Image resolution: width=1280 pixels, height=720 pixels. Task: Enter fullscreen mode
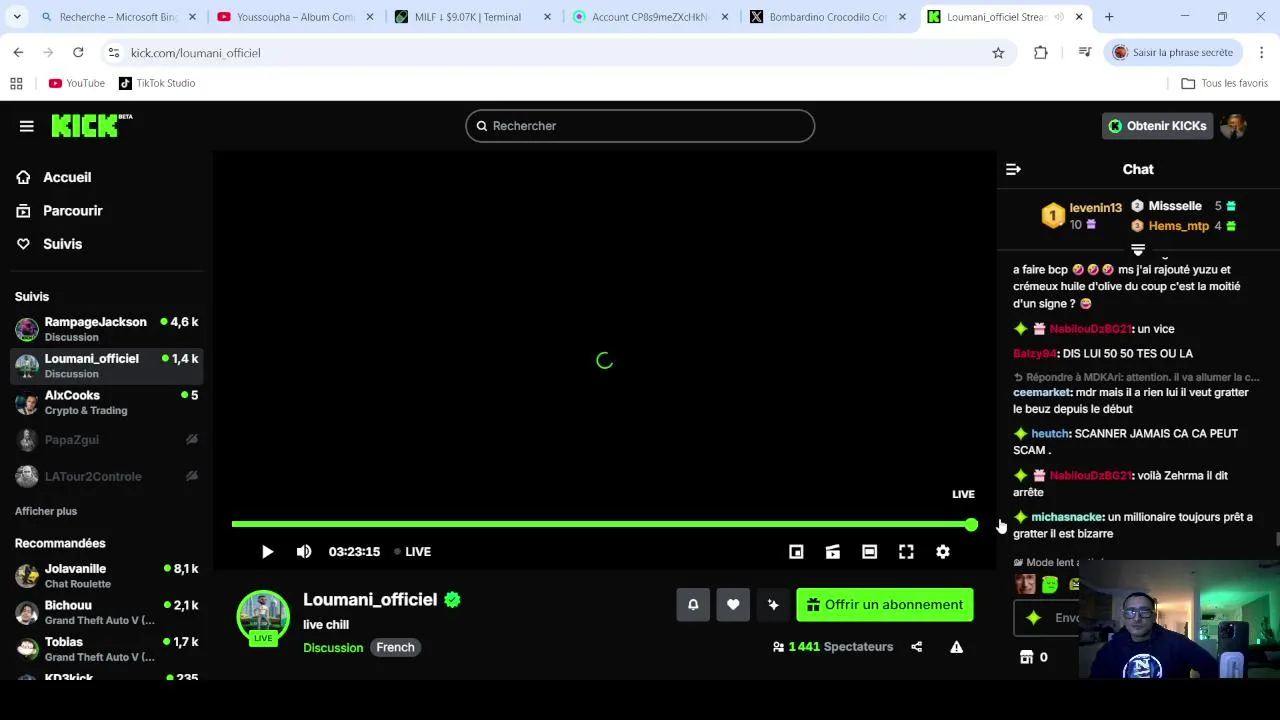pos(906,552)
